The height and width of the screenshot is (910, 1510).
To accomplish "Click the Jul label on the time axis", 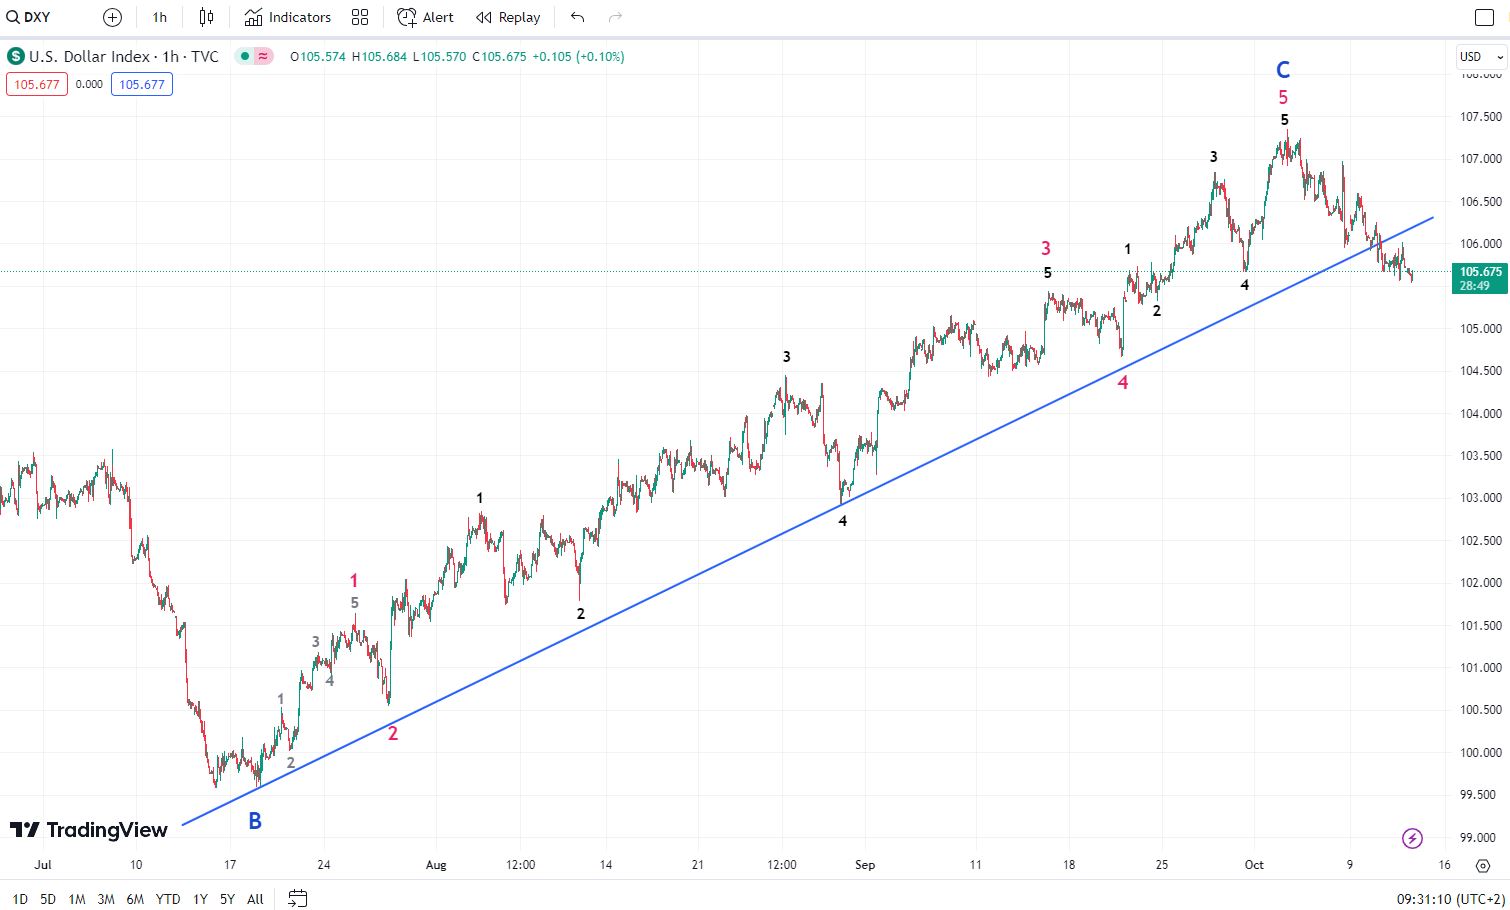I will click(43, 865).
